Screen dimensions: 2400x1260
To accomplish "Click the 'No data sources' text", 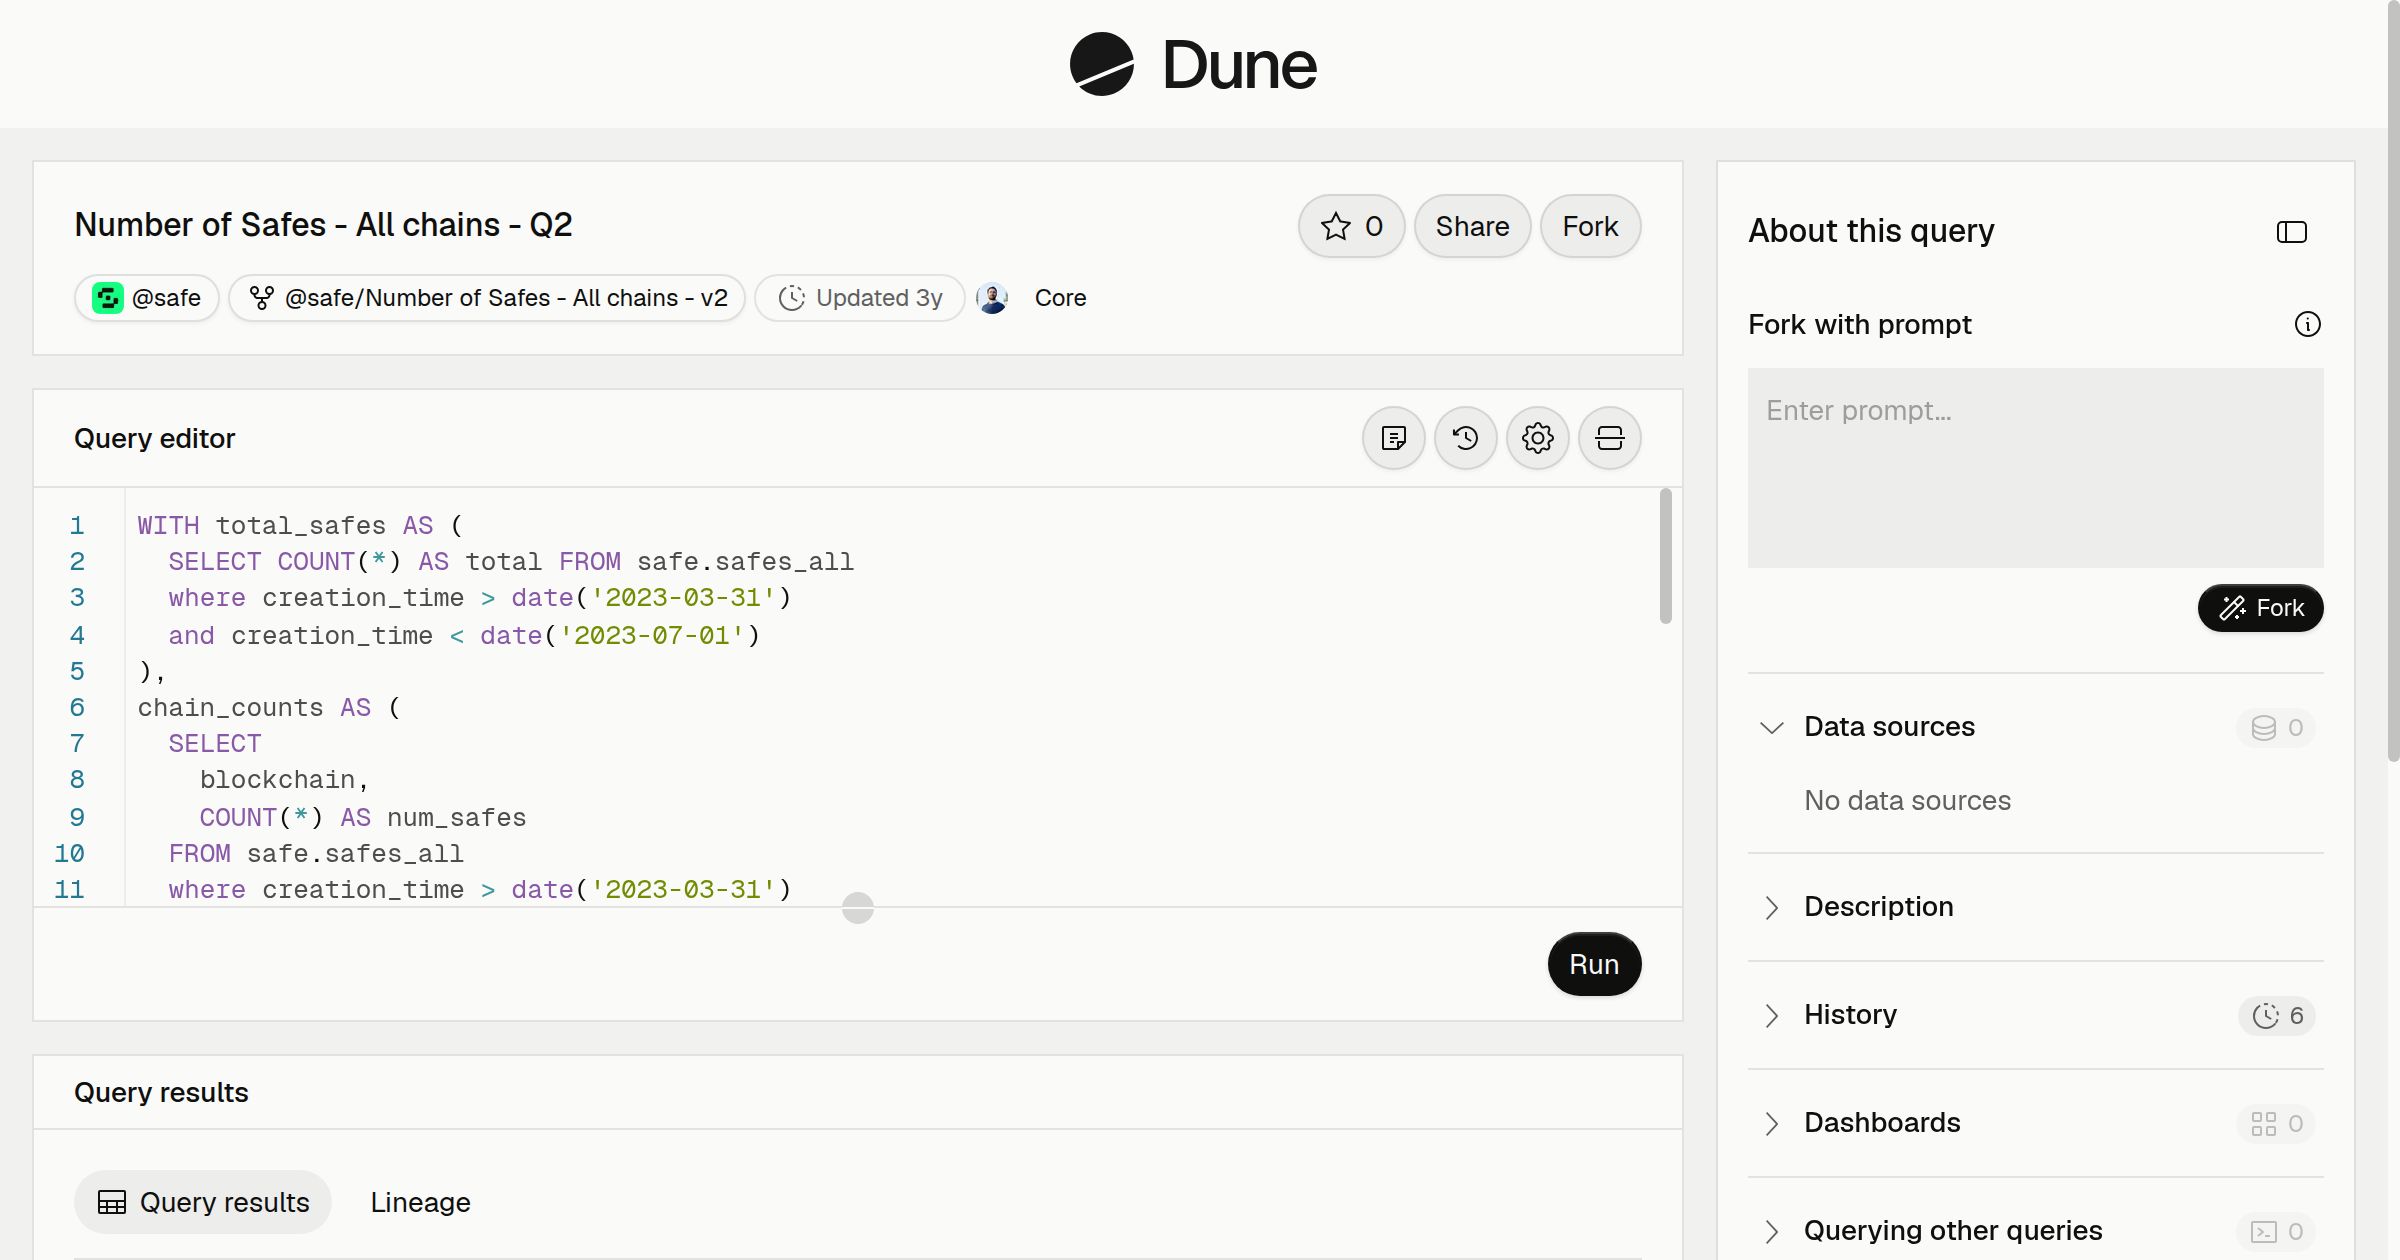I will 1907,801.
